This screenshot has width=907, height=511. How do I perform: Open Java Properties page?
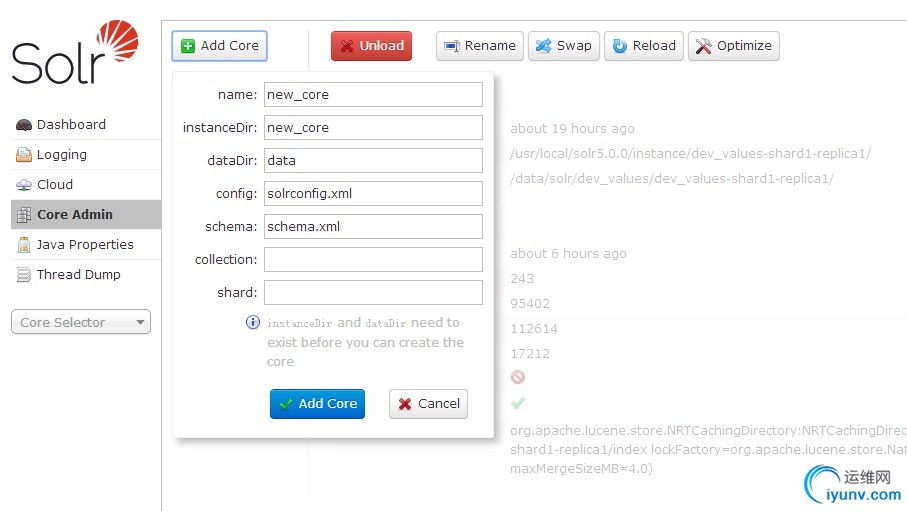(x=85, y=244)
